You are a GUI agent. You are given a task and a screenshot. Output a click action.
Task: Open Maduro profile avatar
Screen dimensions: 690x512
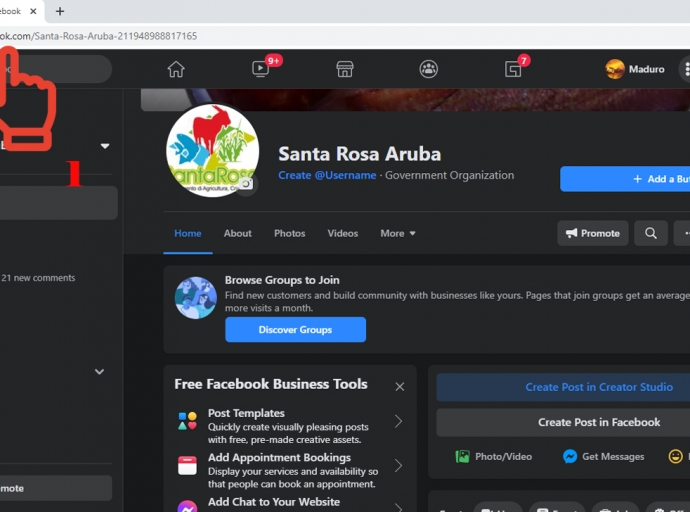[x=615, y=69]
